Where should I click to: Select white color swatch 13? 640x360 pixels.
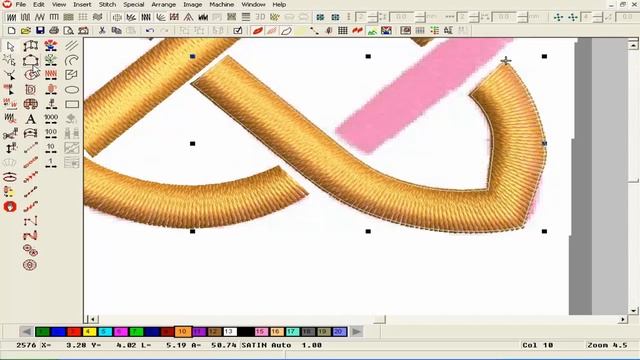[x=230, y=332]
